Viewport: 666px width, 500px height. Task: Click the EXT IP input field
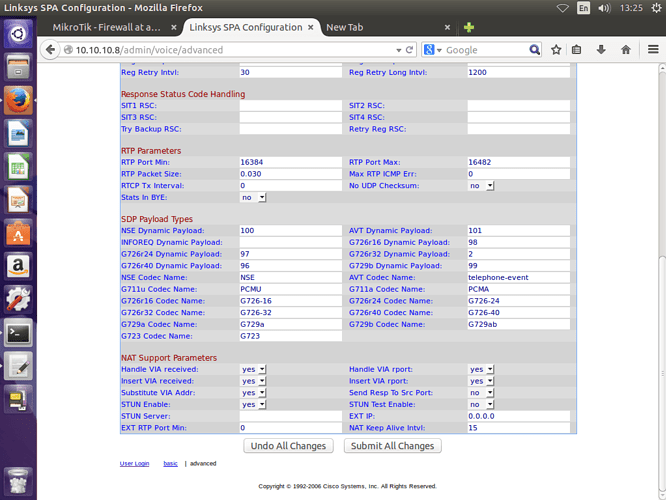coord(519,416)
